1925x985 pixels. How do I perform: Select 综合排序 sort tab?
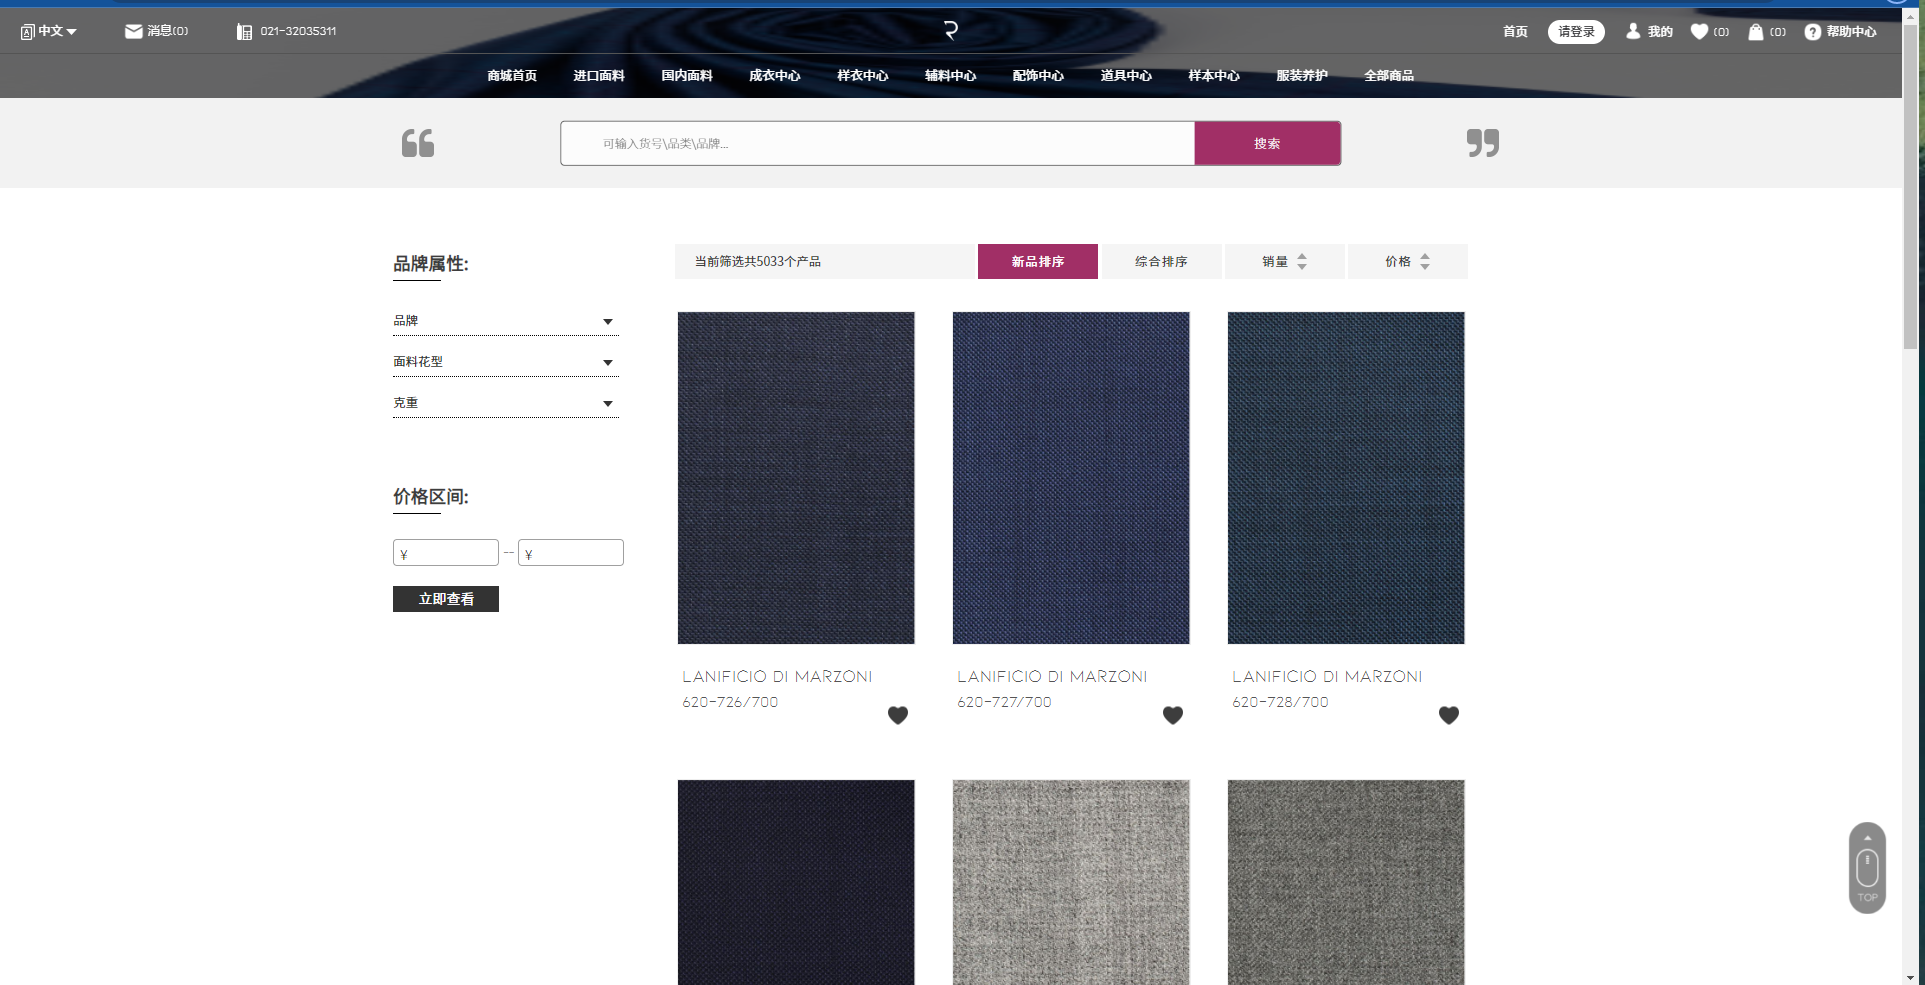(x=1161, y=262)
